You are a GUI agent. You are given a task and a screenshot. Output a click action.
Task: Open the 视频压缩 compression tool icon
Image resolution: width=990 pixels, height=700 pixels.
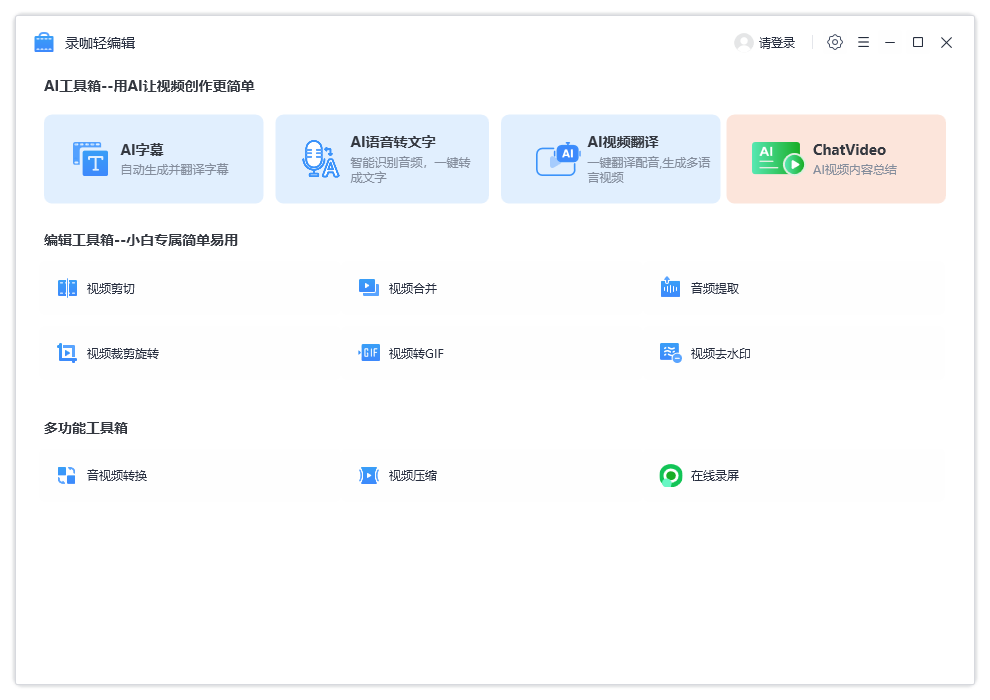tap(369, 475)
